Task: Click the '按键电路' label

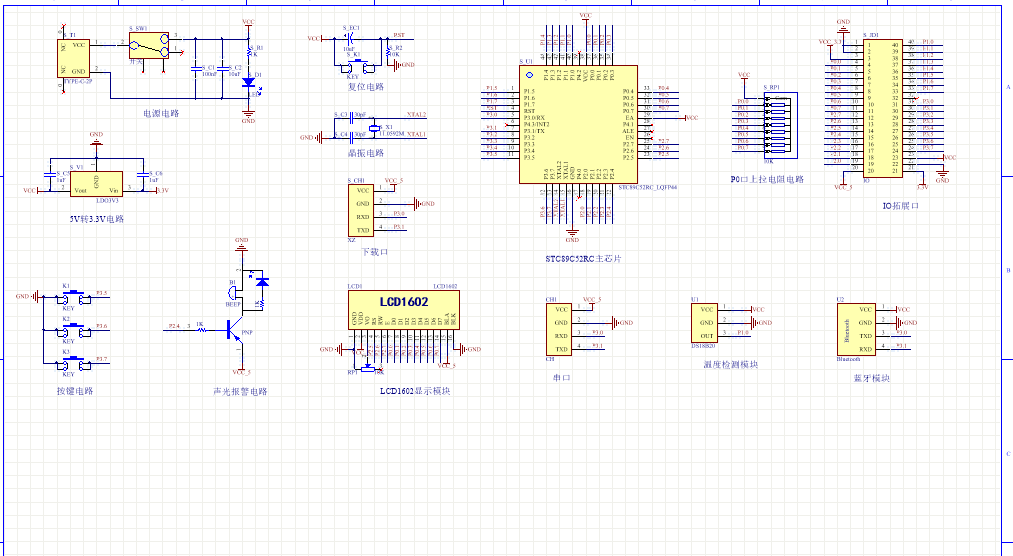Action: 75,391
